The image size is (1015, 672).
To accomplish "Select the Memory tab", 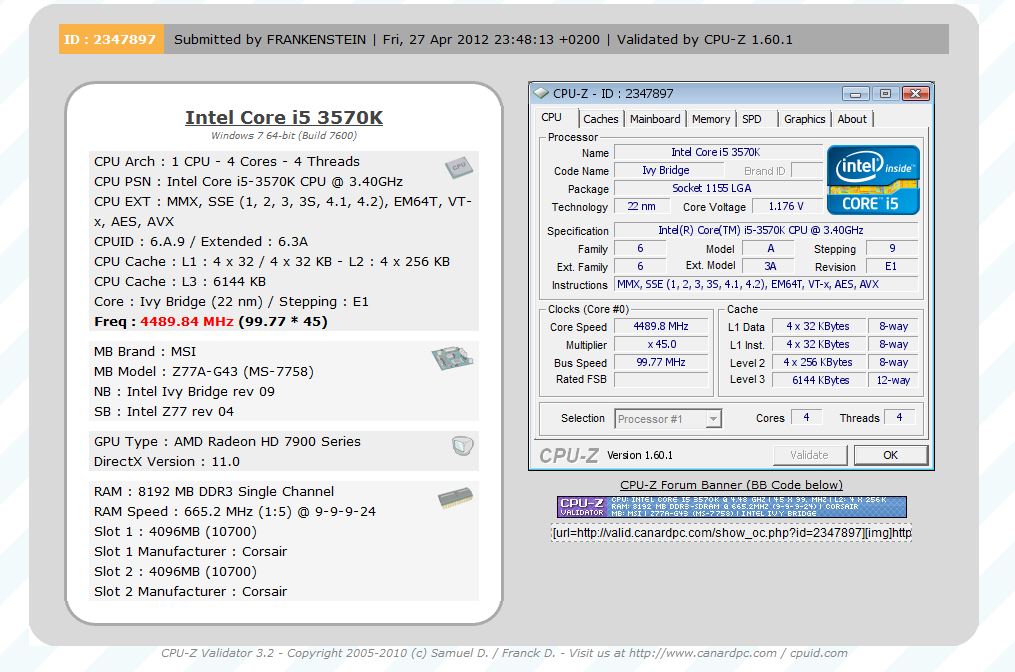I will 711,119.
